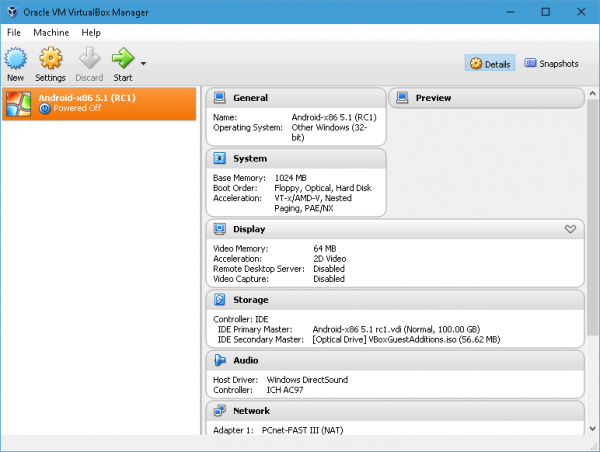600x452 pixels.
Task: Click details scrollbar up arrow
Action: [592, 93]
